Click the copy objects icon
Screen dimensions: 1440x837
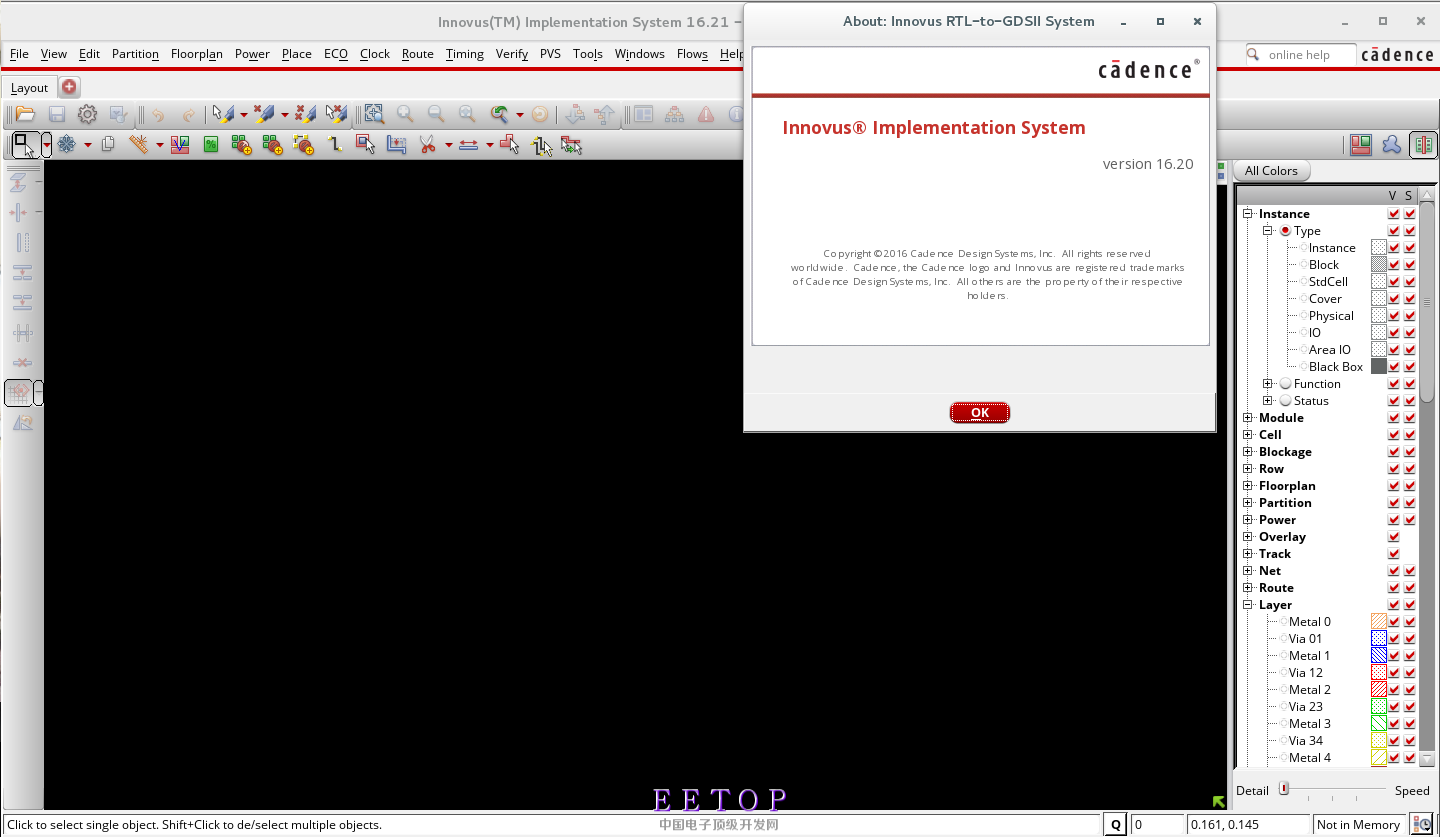point(108,145)
